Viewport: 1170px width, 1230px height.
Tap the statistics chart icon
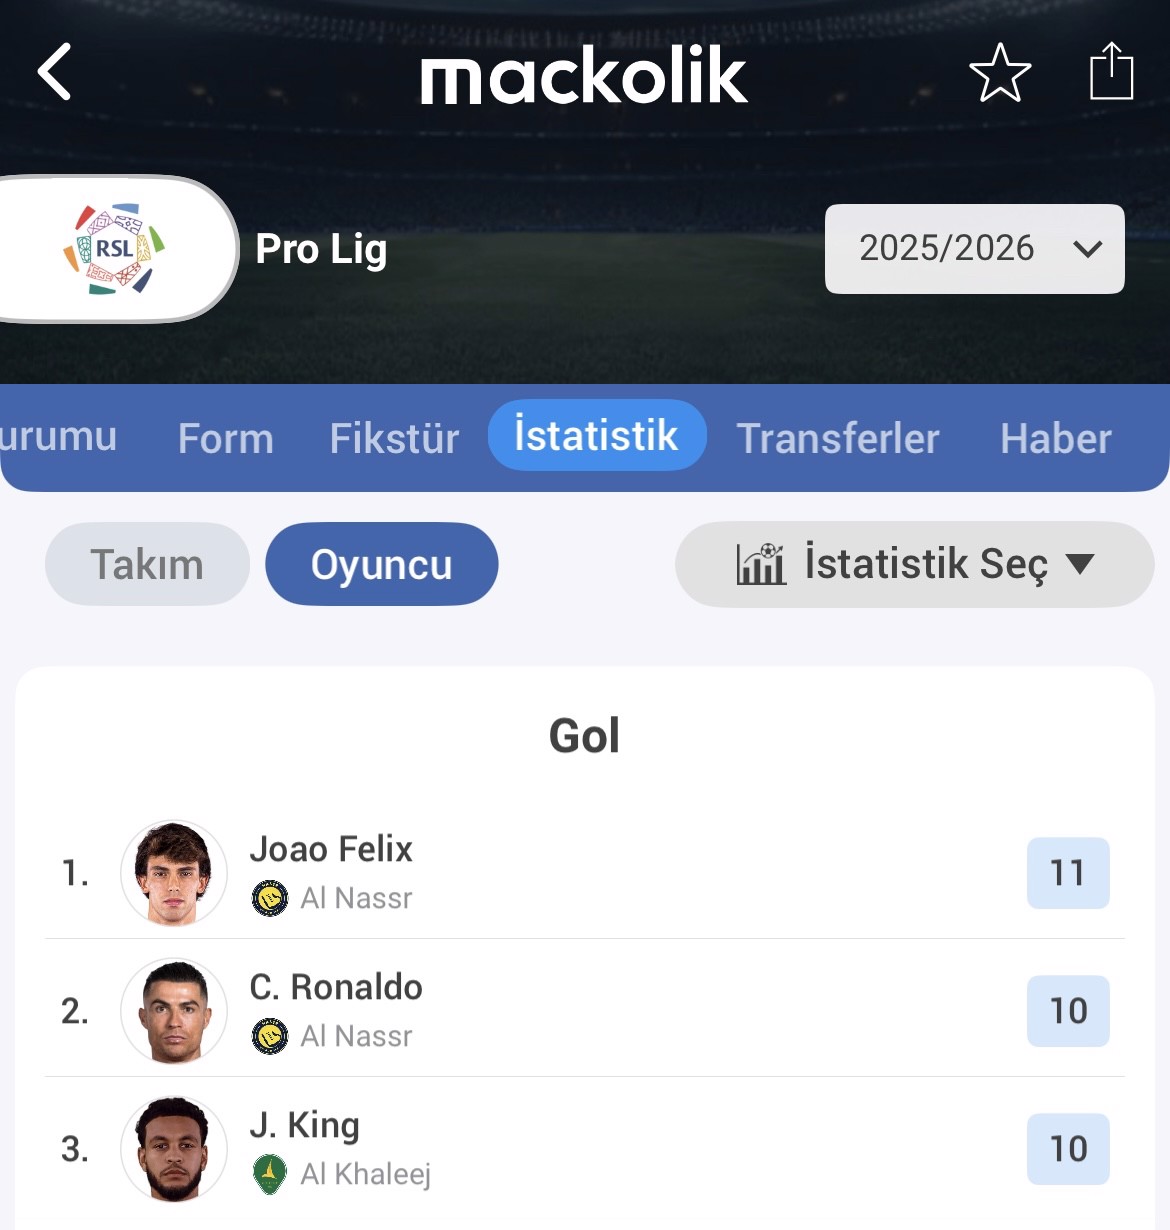tap(761, 564)
